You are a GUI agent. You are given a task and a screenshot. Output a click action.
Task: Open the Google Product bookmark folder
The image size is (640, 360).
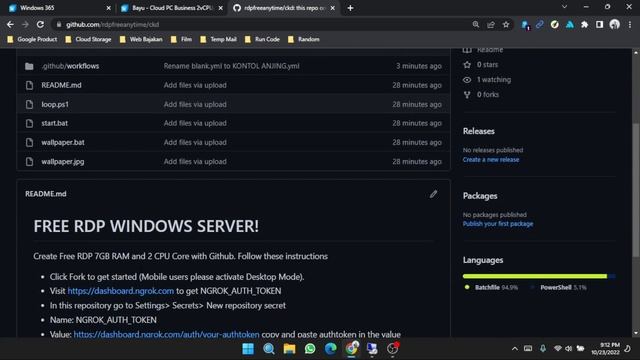(x=32, y=39)
